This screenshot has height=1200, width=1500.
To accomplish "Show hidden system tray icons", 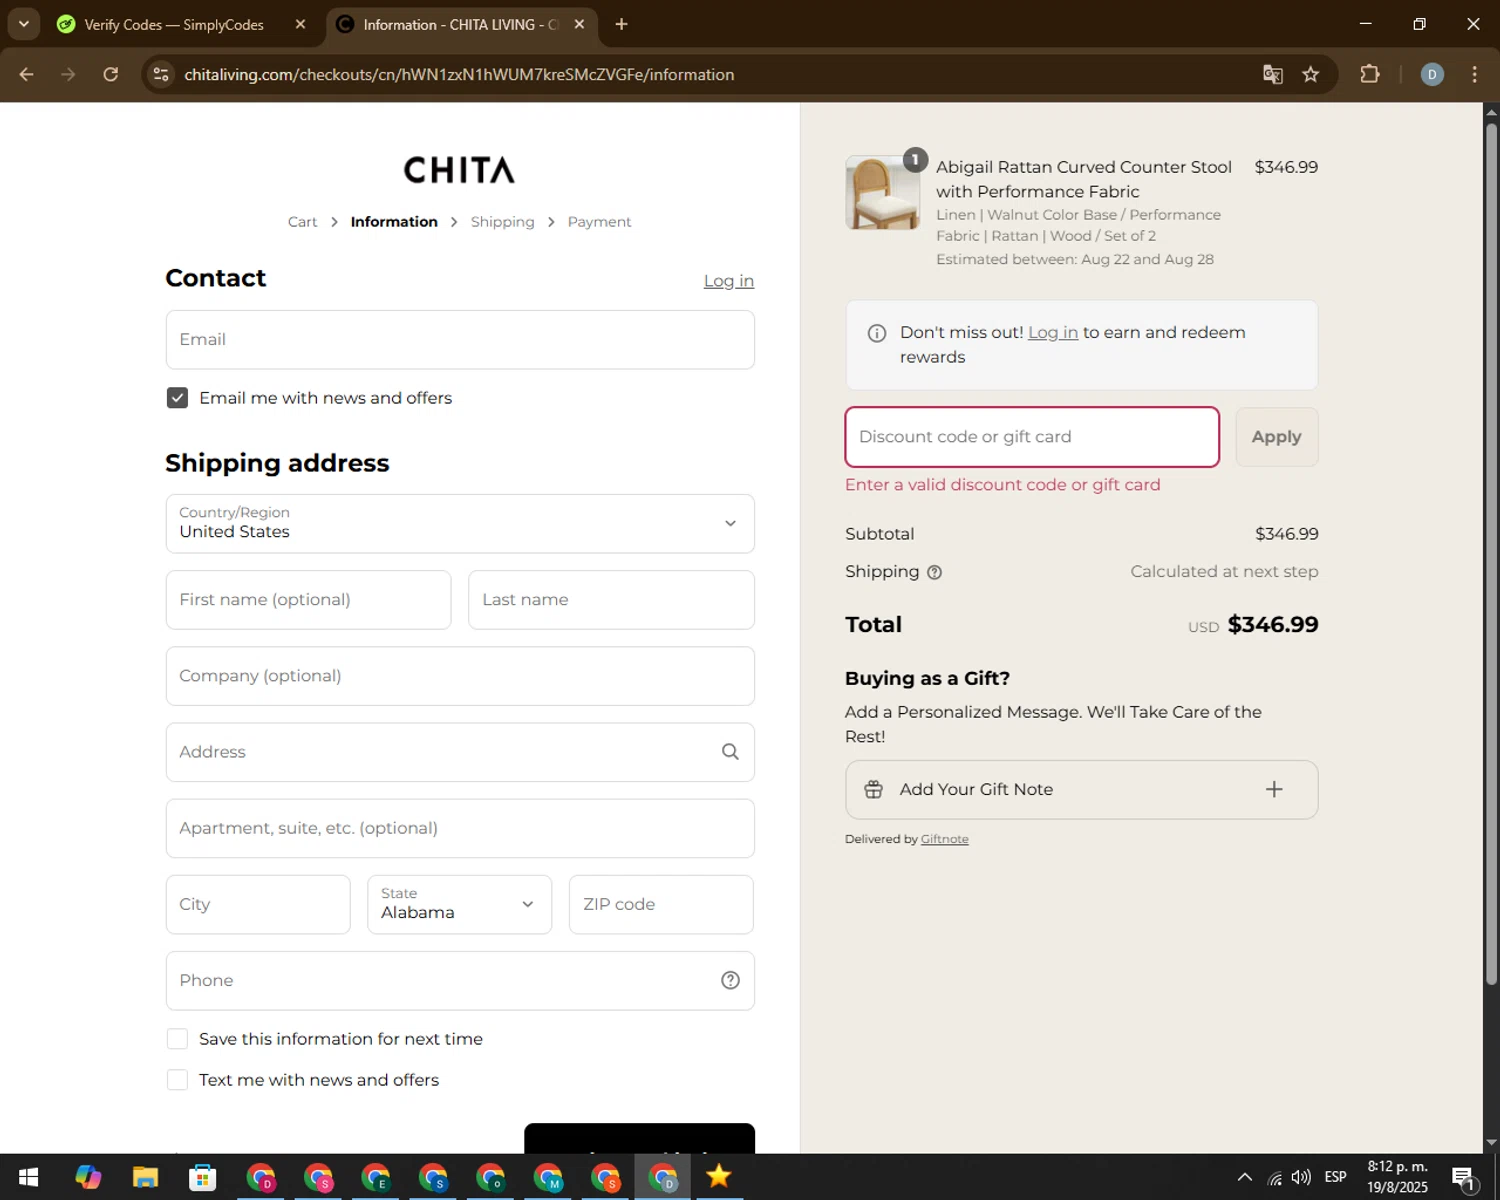I will tap(1244, 1177).
